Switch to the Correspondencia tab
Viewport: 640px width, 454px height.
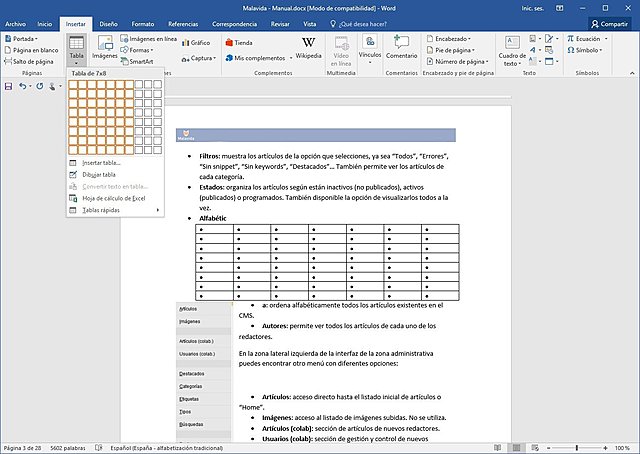tap(234, 24)
